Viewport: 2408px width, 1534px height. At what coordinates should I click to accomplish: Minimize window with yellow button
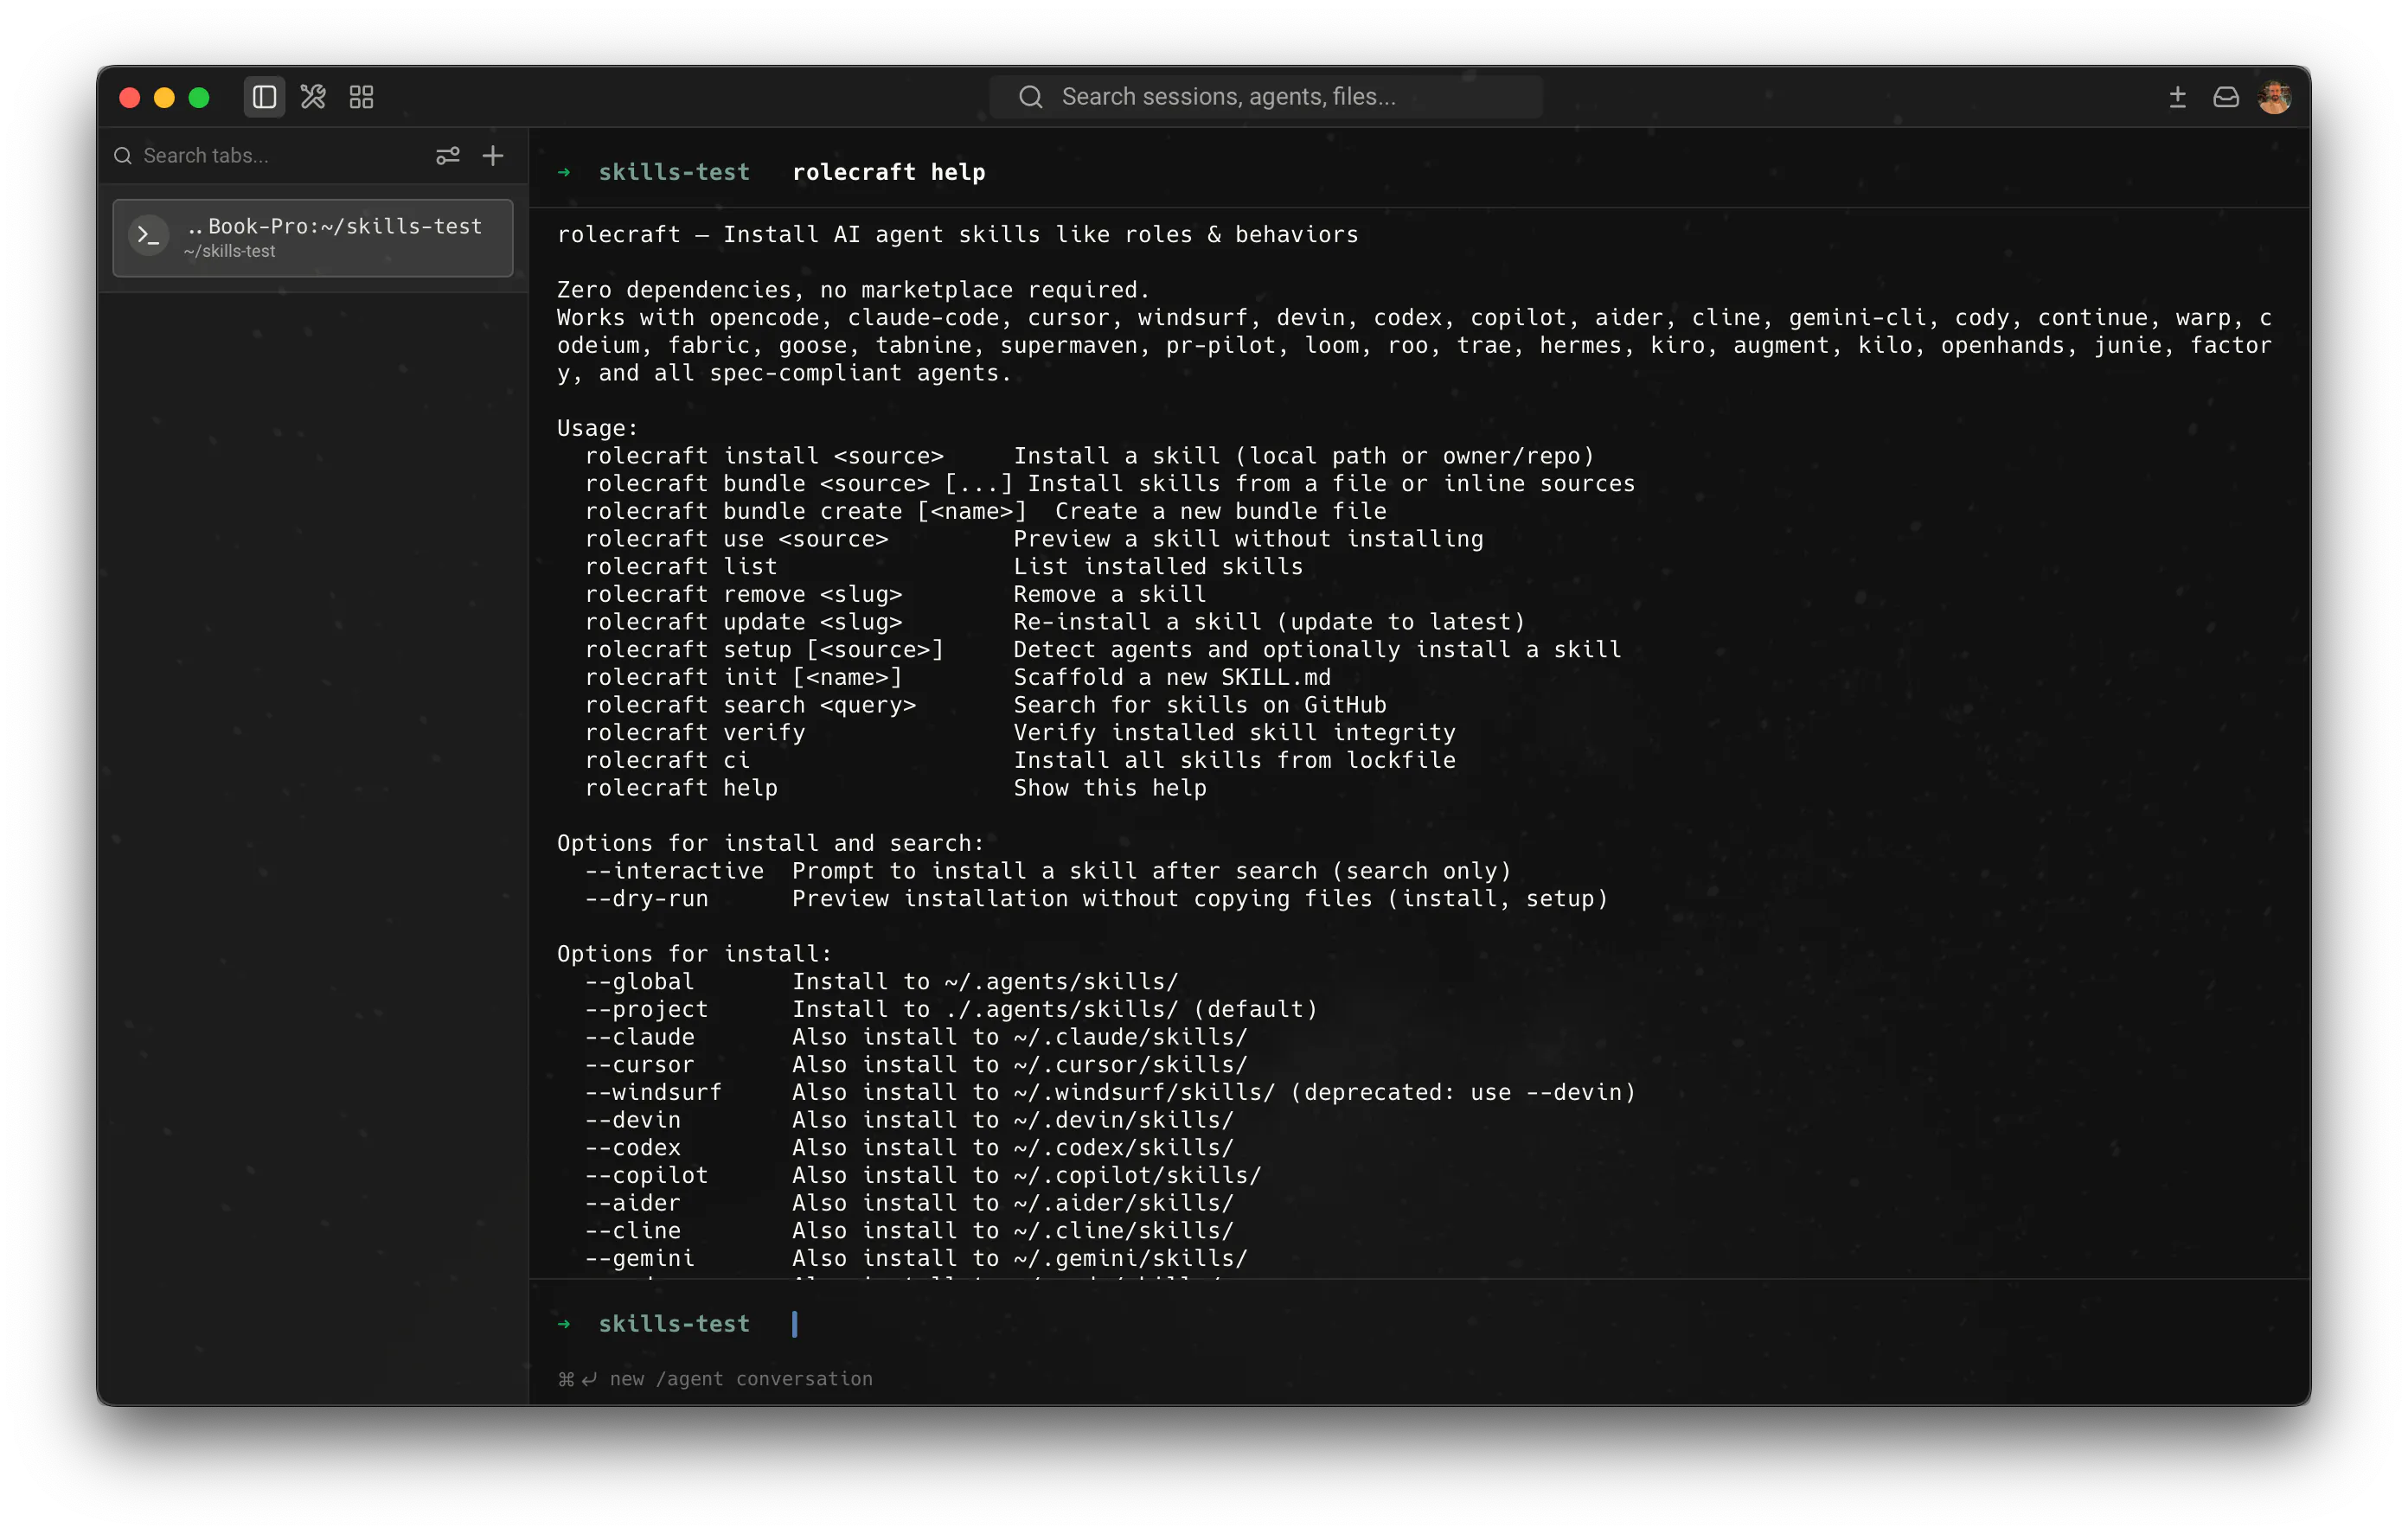164,97
